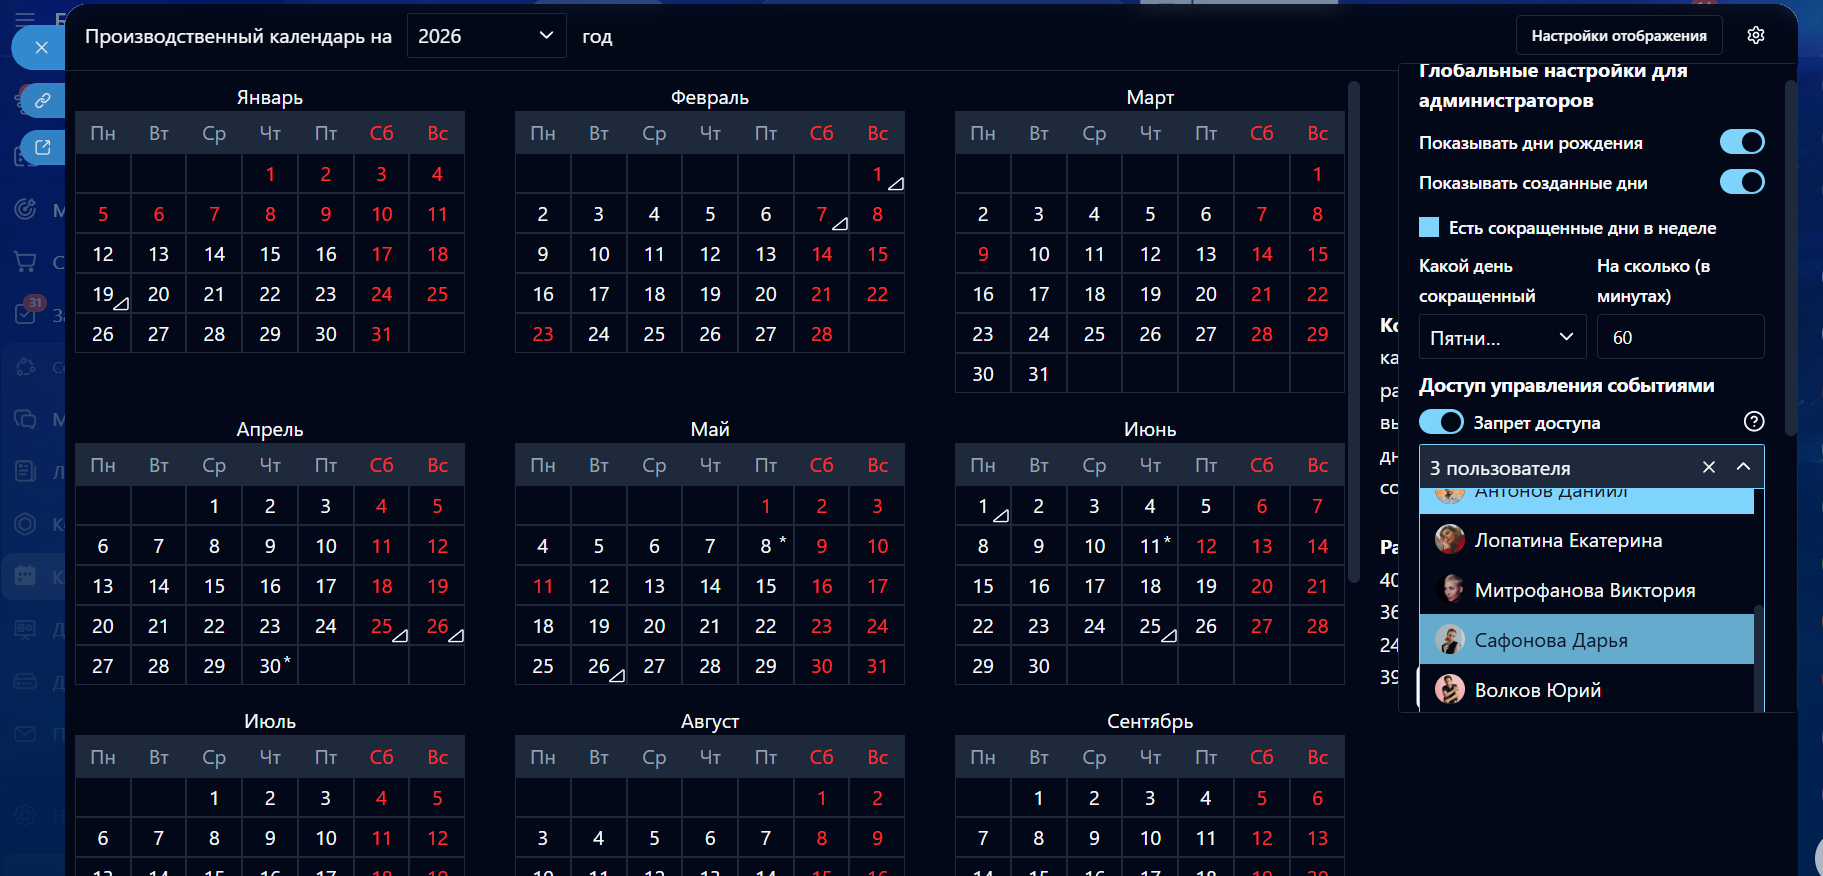The height and width of the screenshot is (876, 1823).
Task: Click May 8 marked with an asterisk
Action: click(765, 546)
